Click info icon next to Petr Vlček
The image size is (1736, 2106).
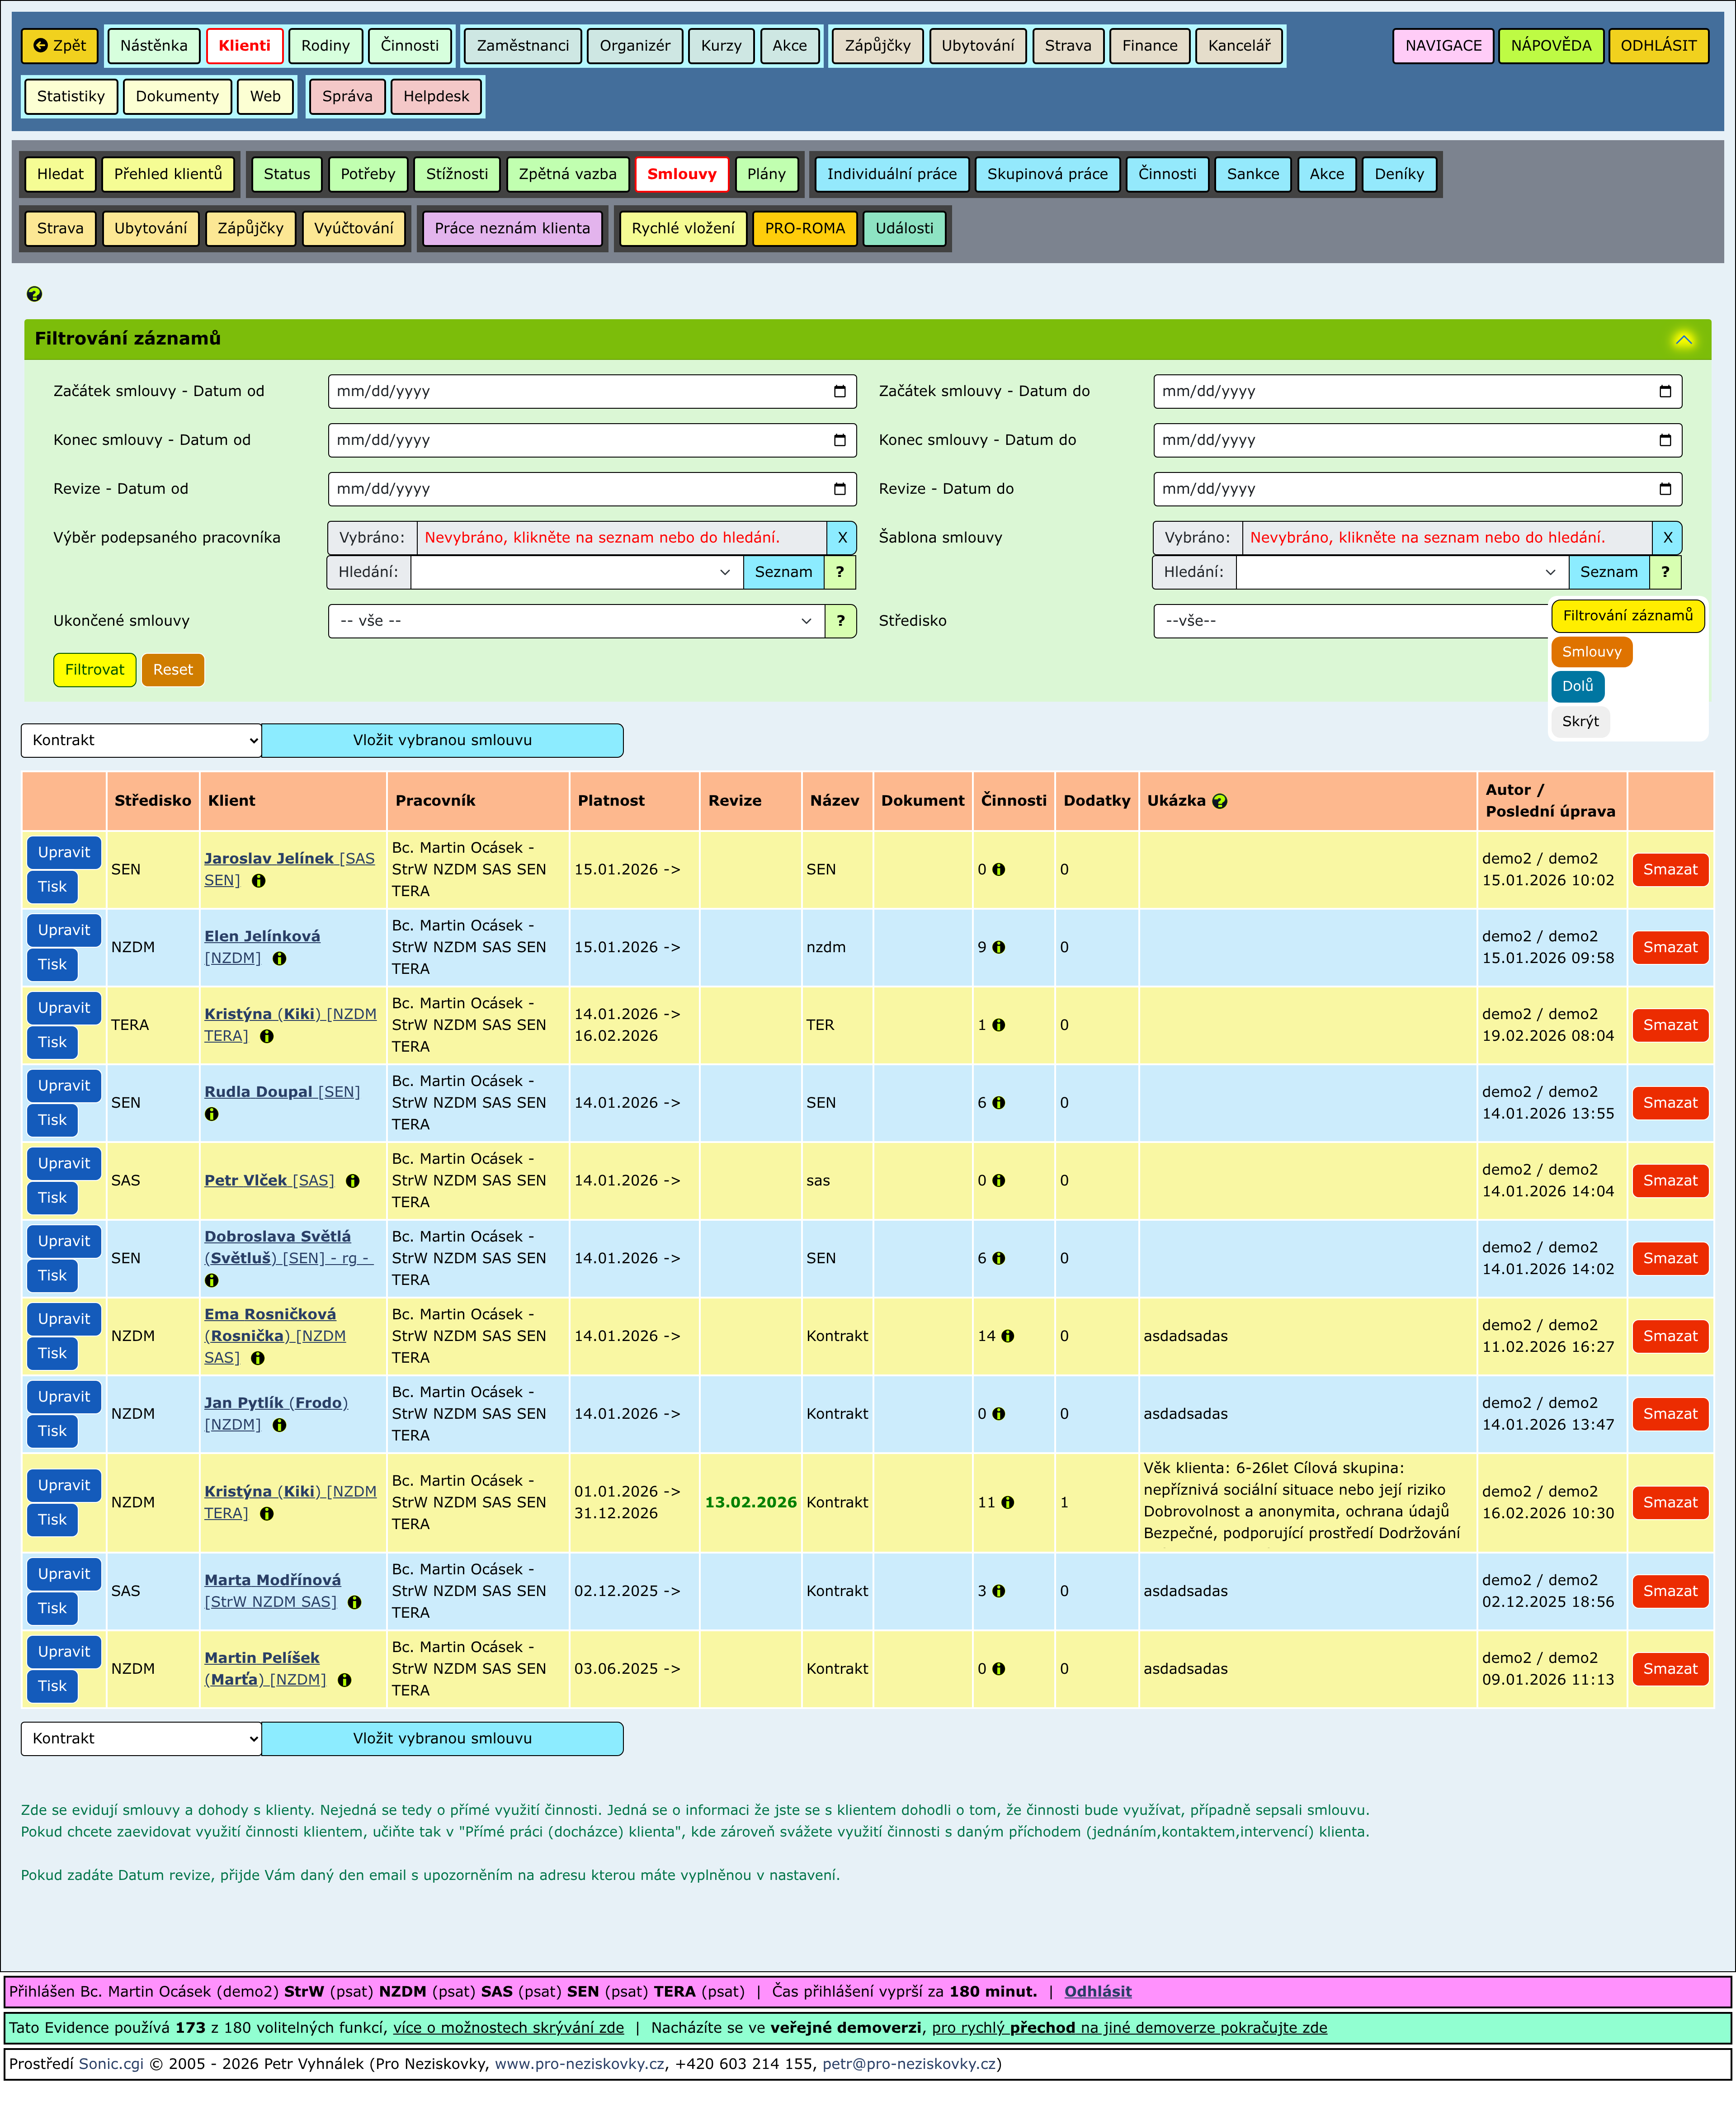(353, 1181)
